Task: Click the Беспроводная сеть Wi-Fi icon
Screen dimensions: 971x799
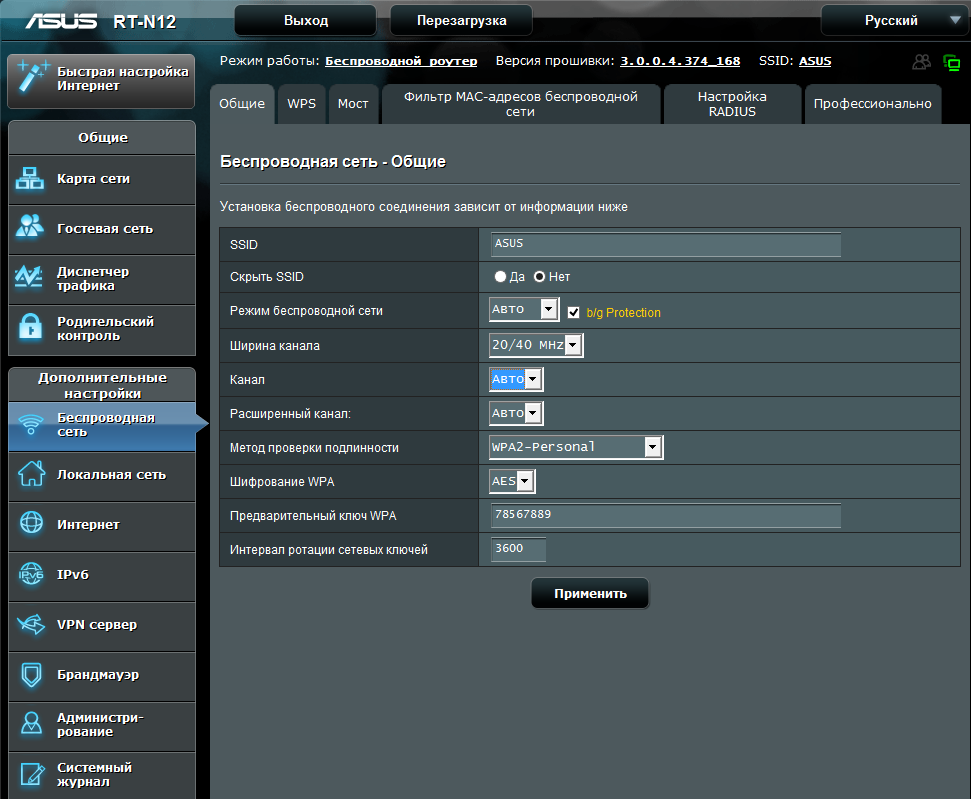Action: tap(30, 424)
